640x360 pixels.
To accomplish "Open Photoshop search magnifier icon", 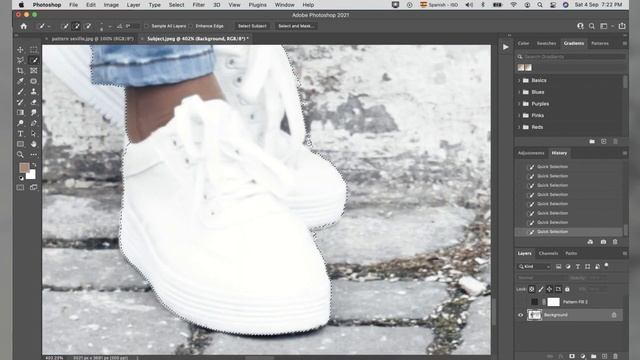I will (x=591, y=26).
